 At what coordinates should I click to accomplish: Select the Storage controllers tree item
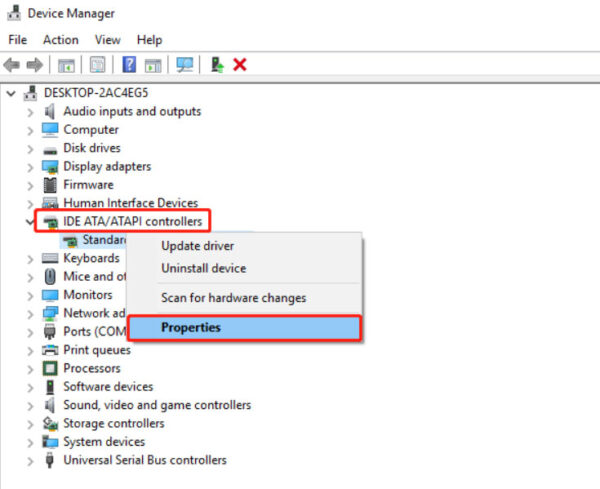click(113, 423)
